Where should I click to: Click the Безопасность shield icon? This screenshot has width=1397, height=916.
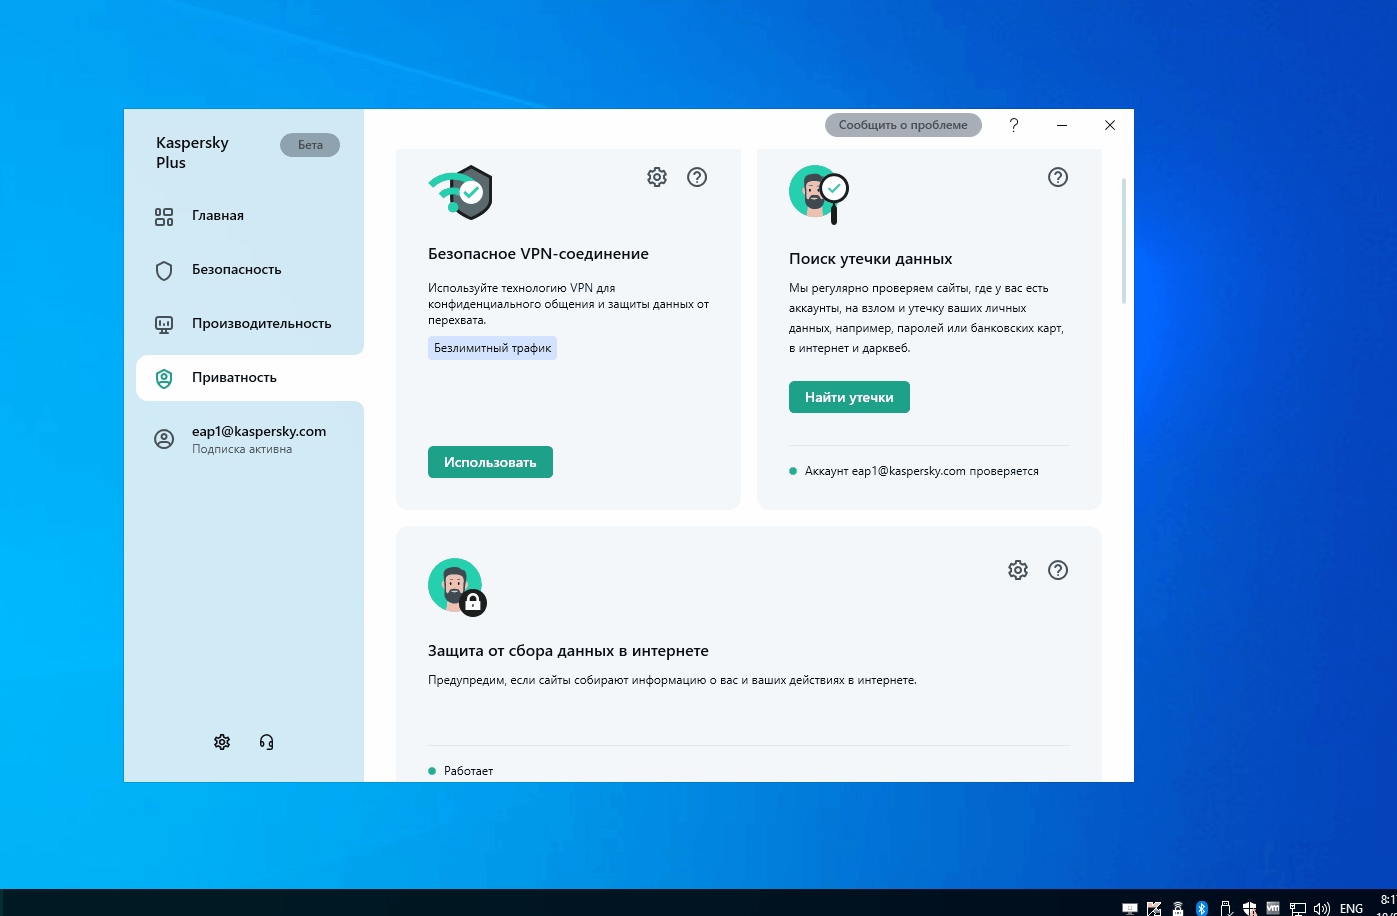tap(164, 271)
